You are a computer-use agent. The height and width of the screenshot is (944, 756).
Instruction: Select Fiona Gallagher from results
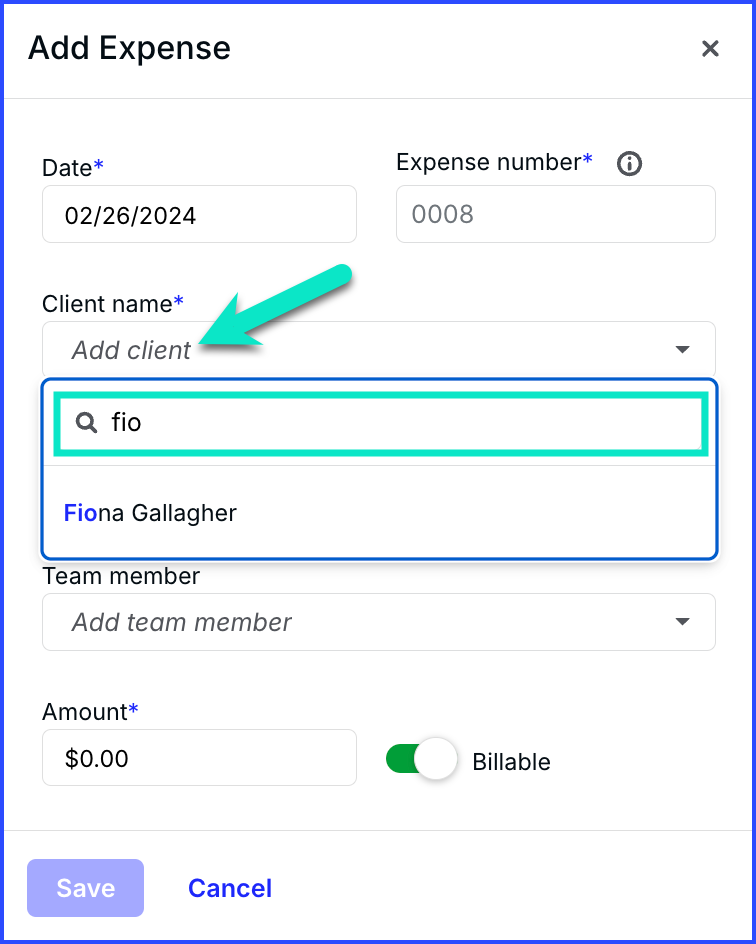379,513
